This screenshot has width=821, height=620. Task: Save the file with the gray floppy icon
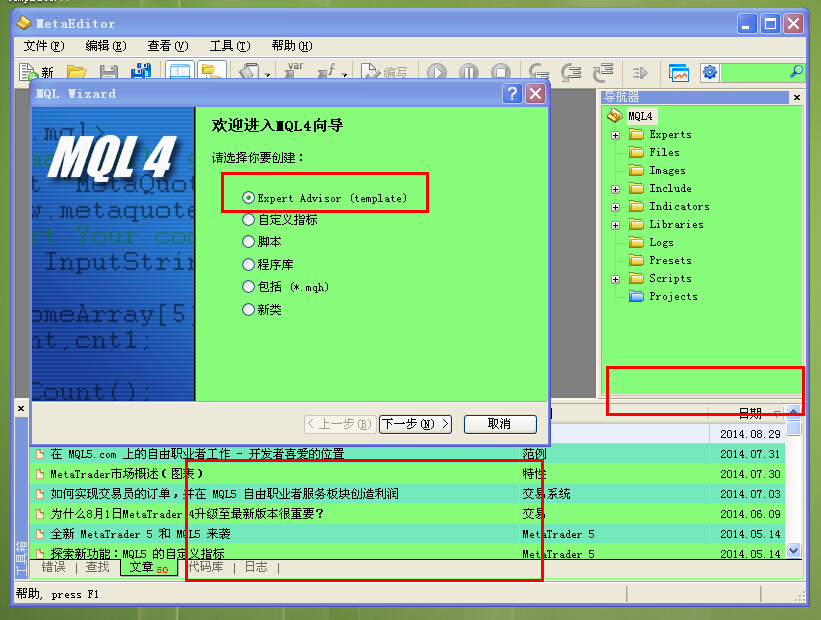click(x=108, y=72)
